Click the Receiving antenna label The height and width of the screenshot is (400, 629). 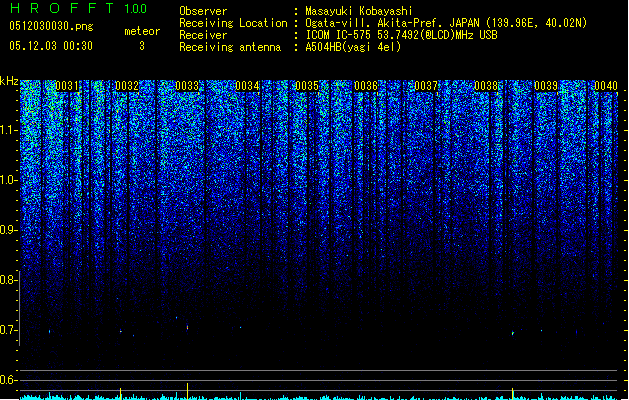(x=230, y=47)
